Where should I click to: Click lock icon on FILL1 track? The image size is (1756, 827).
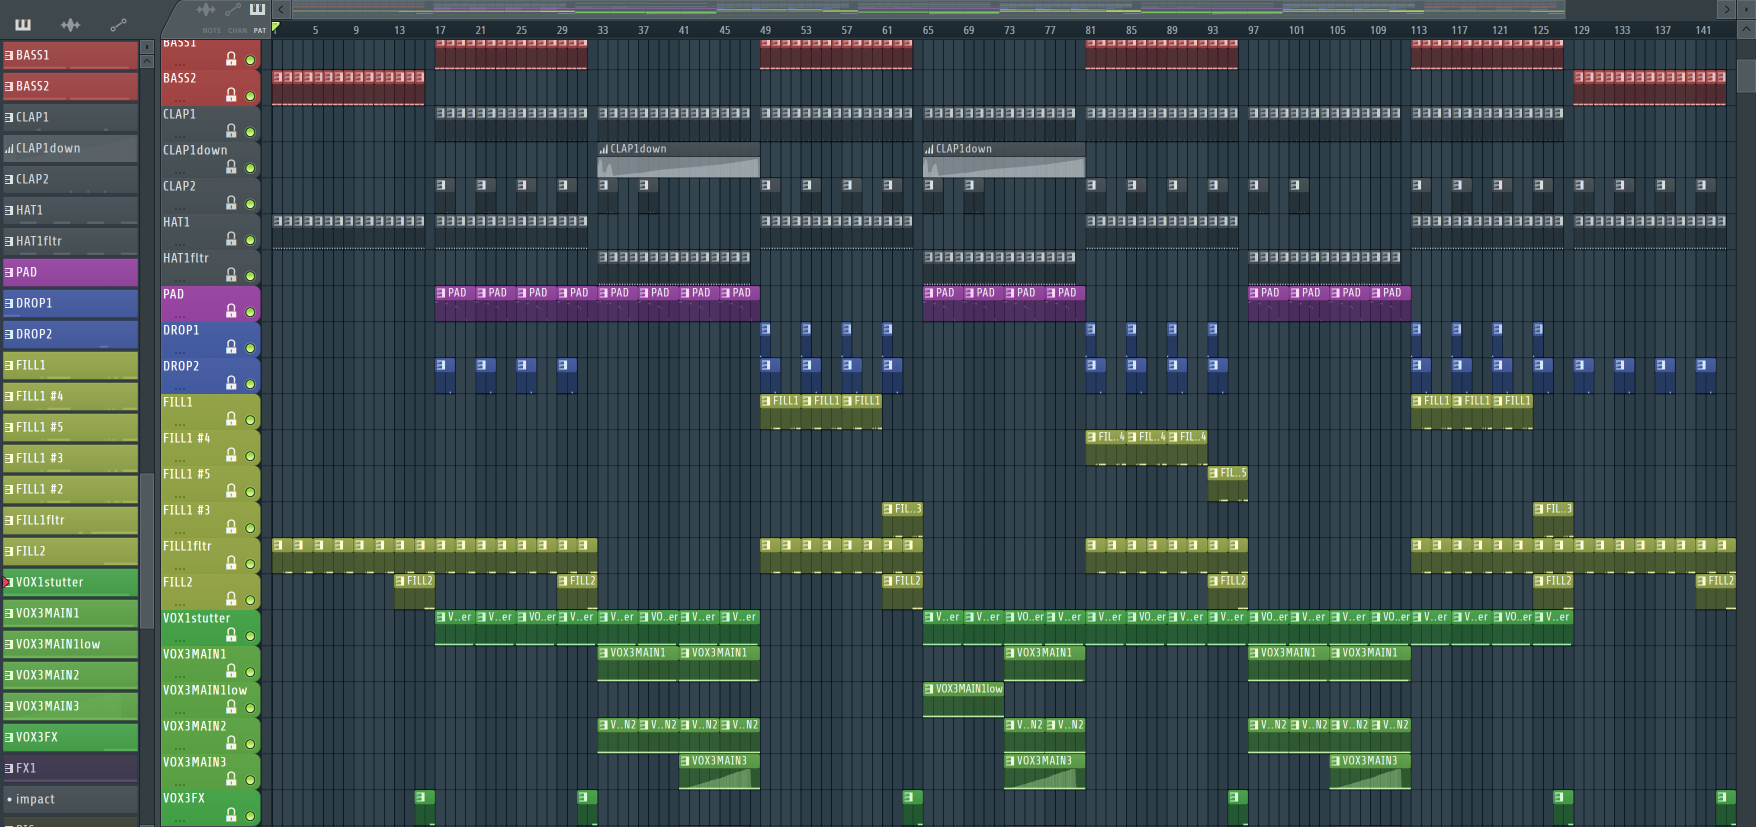coord(231,419)
